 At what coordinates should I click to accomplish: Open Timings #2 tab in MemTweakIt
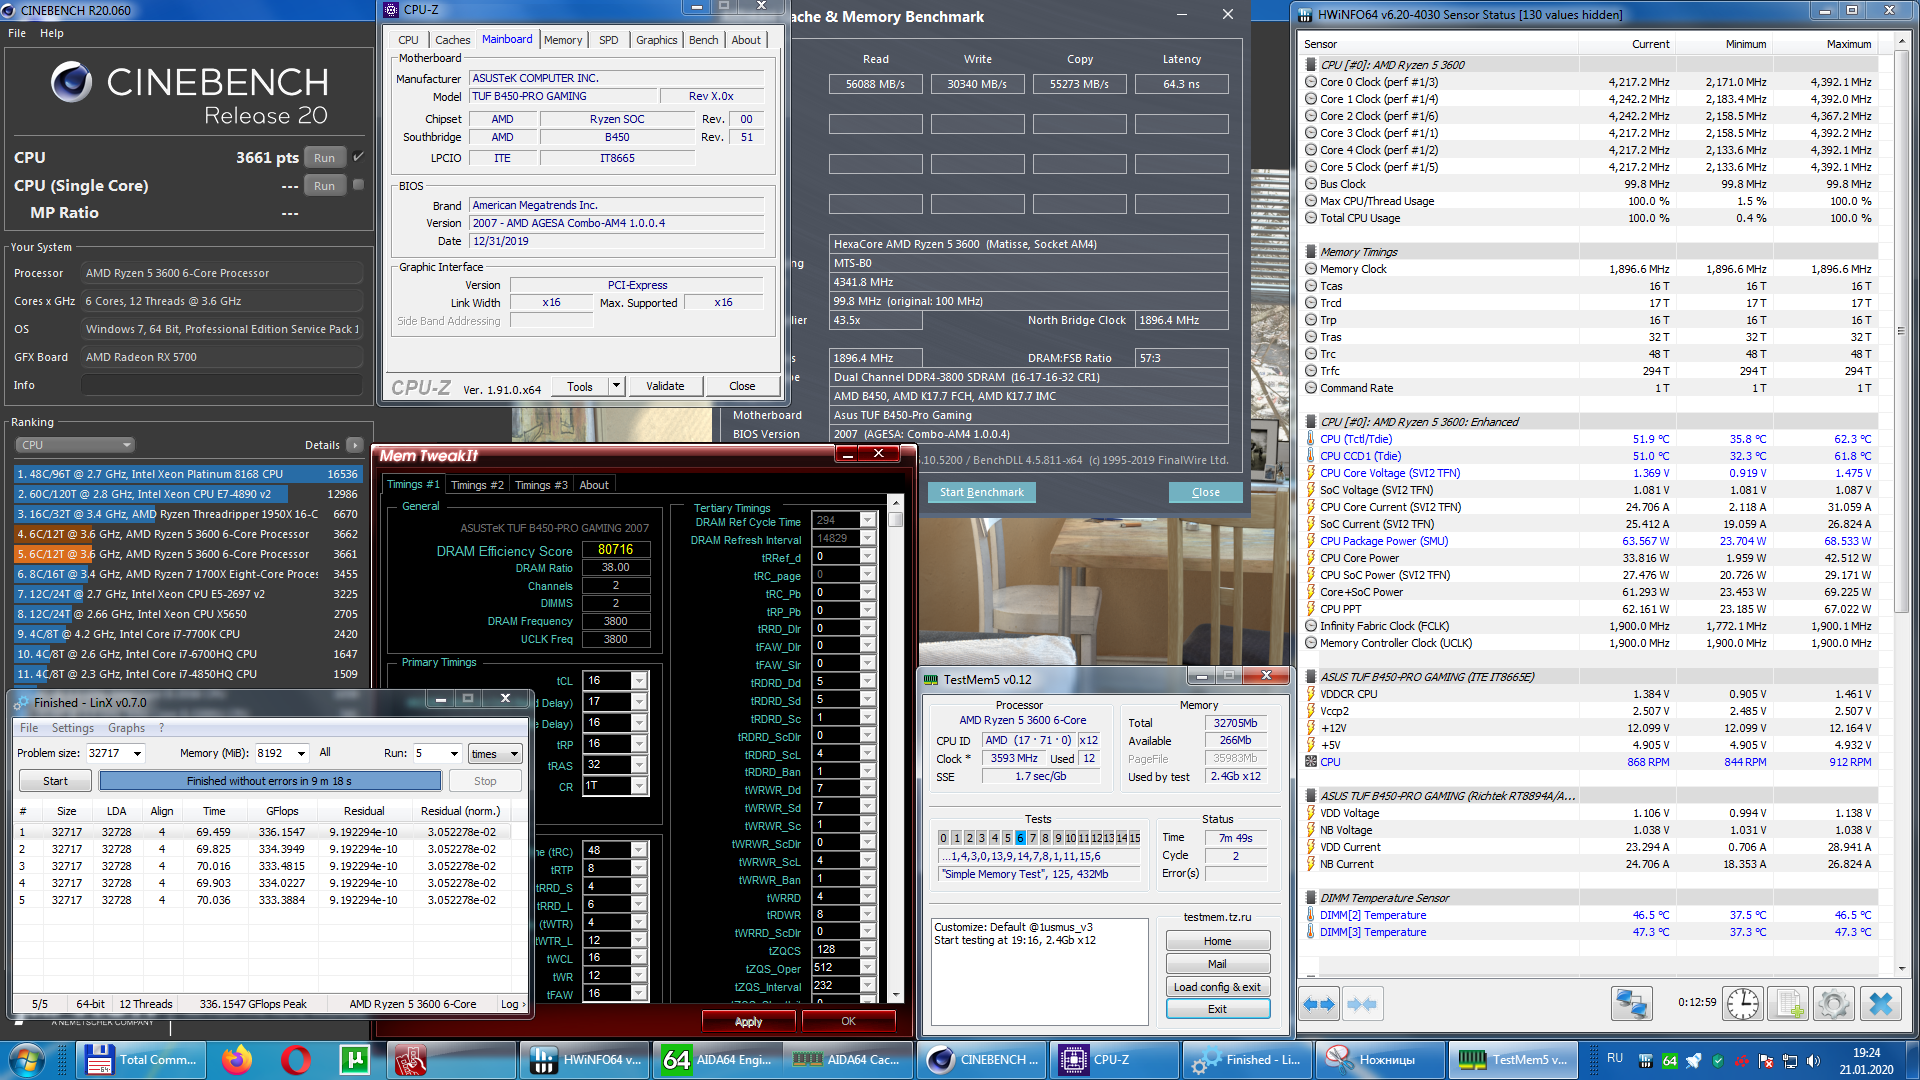477,485
